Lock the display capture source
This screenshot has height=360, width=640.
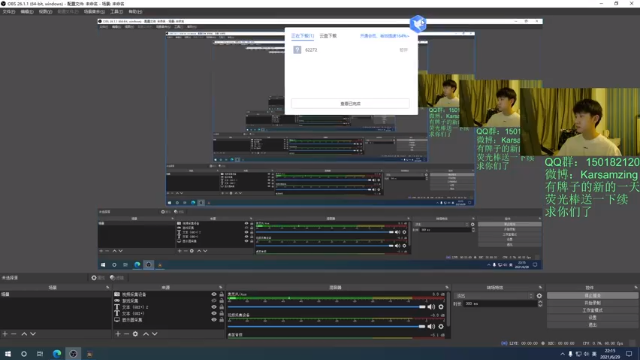point(222,320)
